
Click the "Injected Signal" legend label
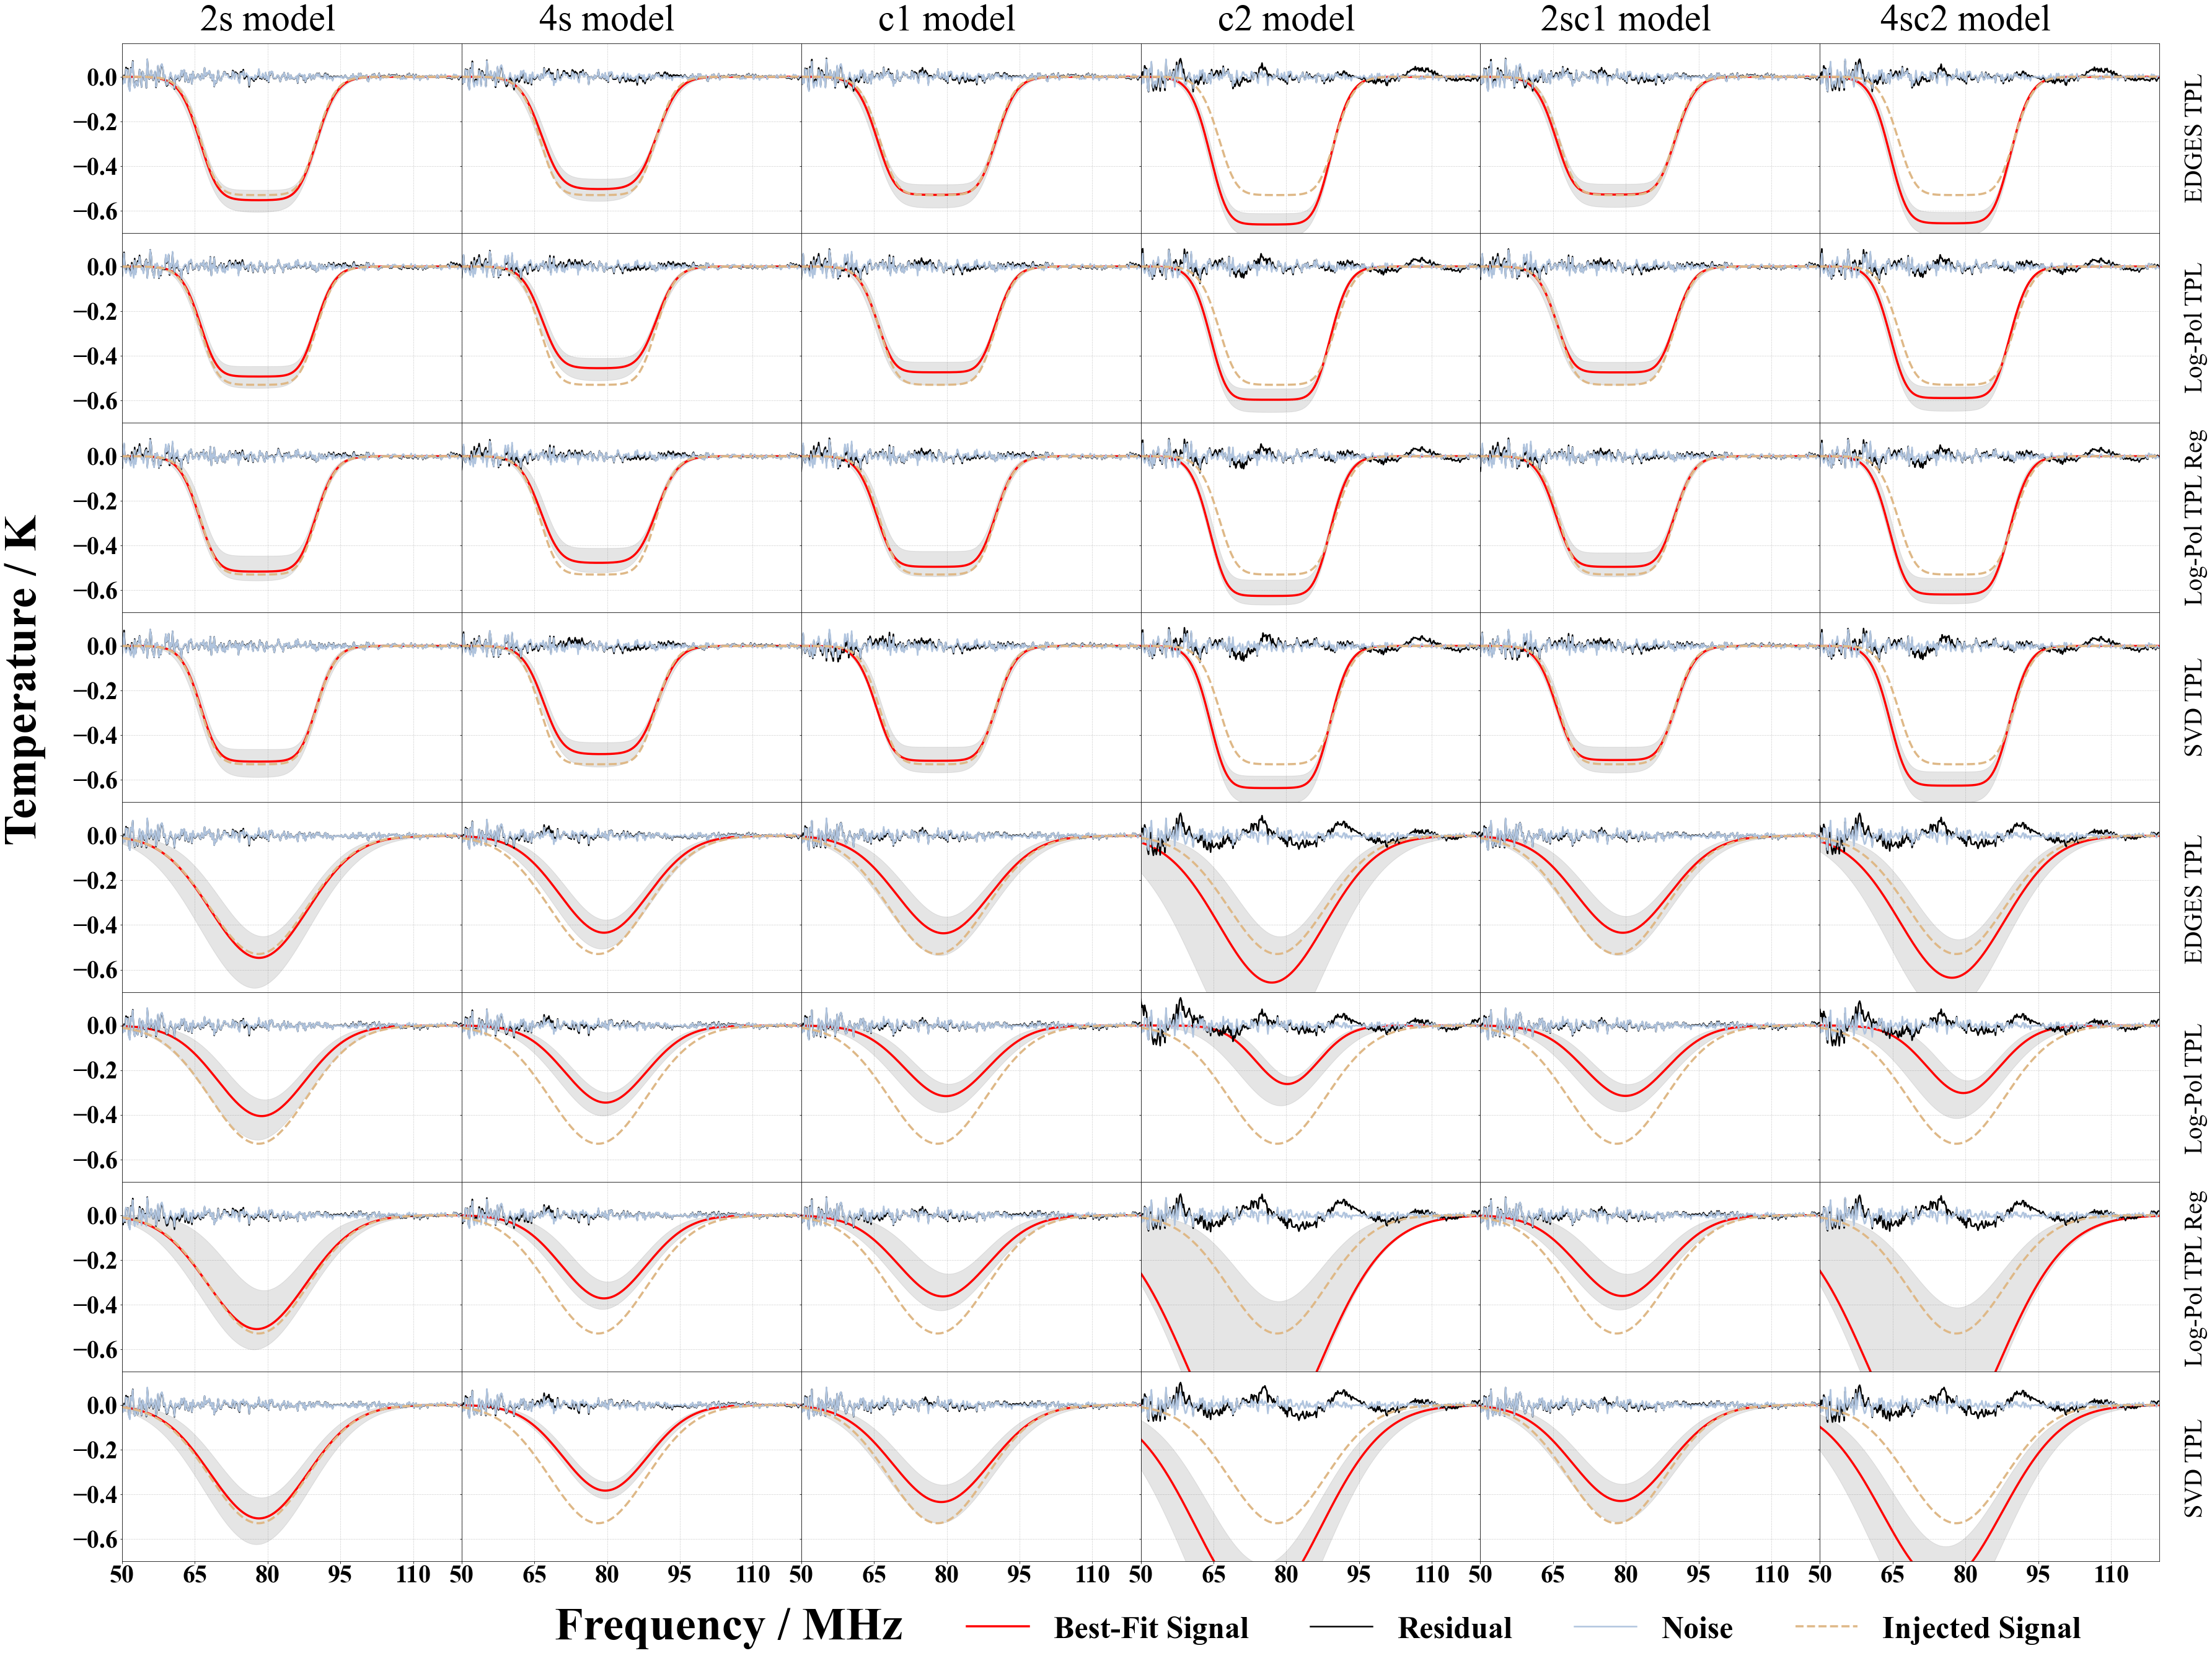[1981, 1628]
